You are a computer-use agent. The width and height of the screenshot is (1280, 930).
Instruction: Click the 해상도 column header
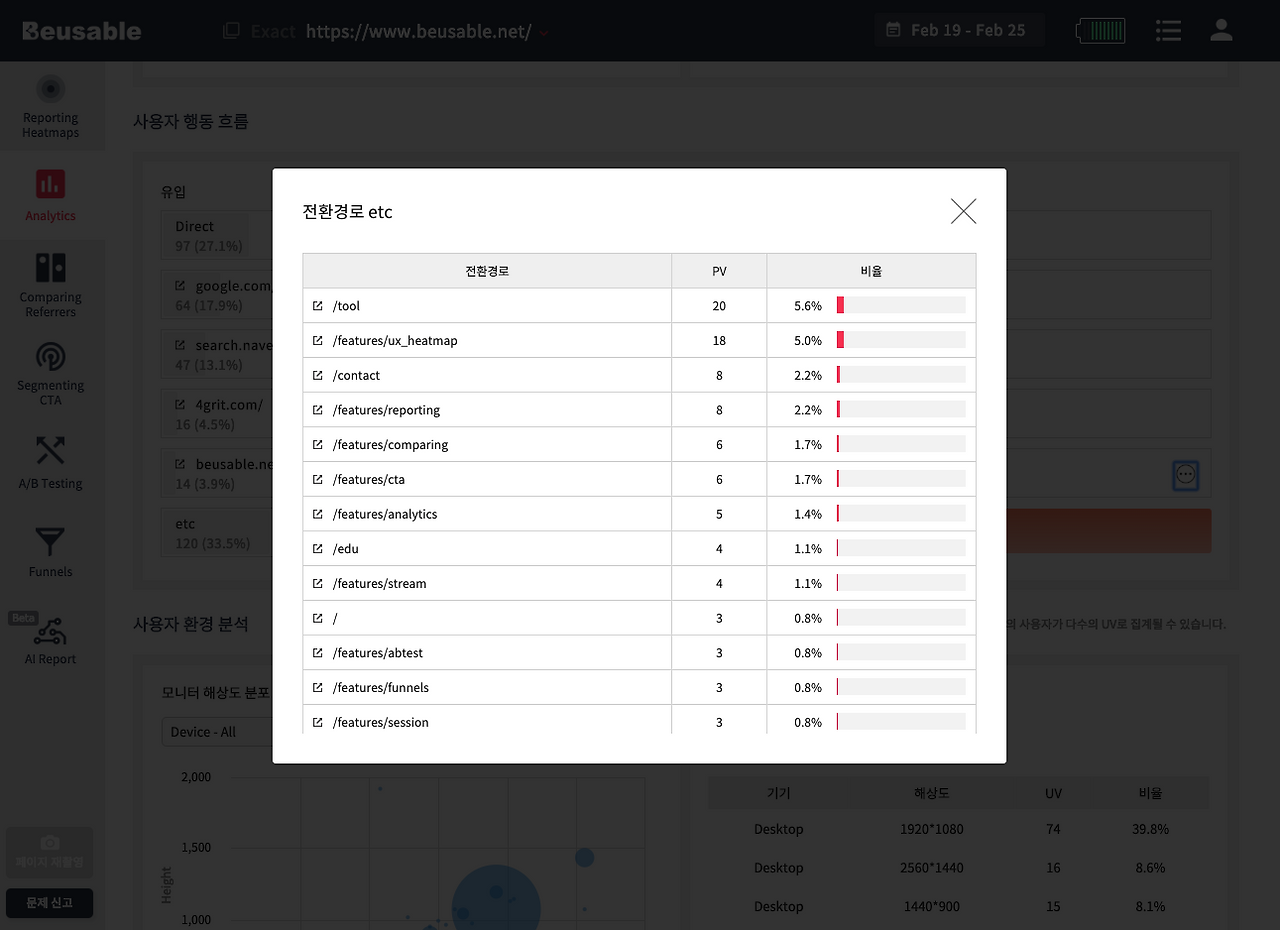pos(931,793)
